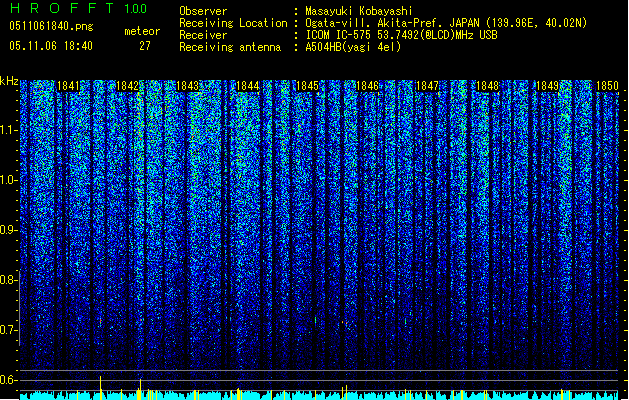Screen dimensions: 629x400
Task: Click the 1849 time marker
Action: pyautogui.click(x=548, y=86)
